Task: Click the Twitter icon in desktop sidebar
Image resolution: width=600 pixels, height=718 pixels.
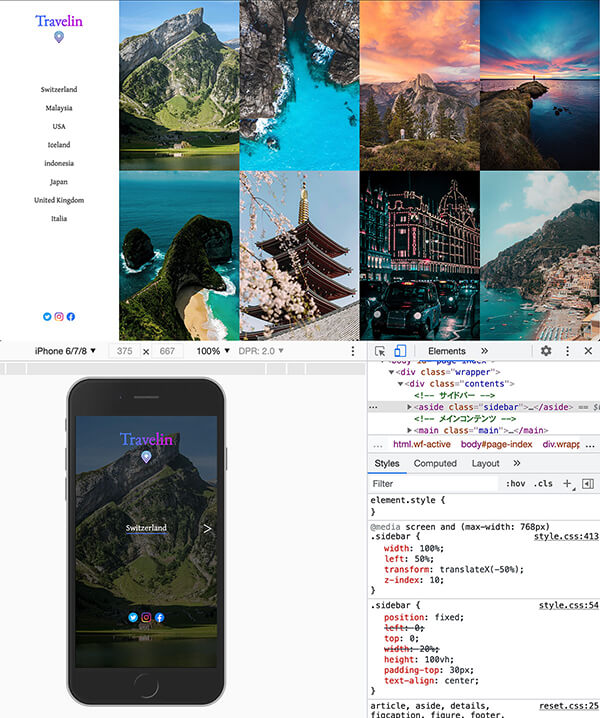Action: click(47, 316)
